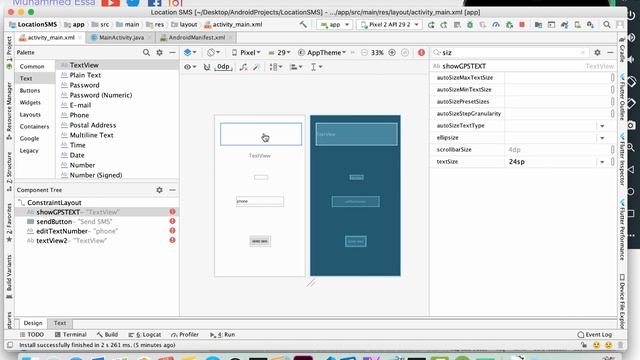Open the Build tool window
Viewport: 640px width, 360px height.
(107, 335)
